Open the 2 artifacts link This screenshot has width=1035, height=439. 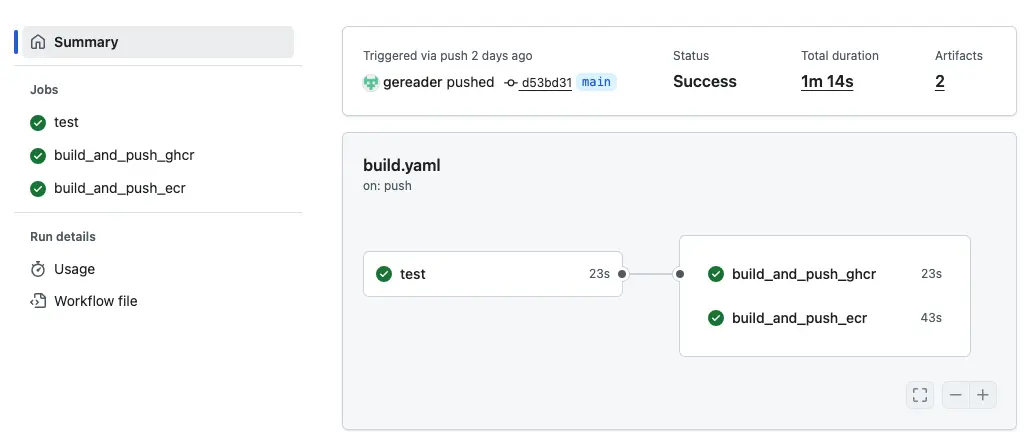click(x=940, y=82)
